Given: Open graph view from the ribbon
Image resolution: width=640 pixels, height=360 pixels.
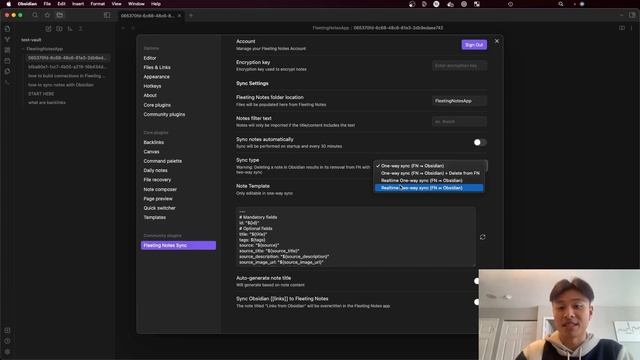Looking at the screenshot, I should click(7, 40).
